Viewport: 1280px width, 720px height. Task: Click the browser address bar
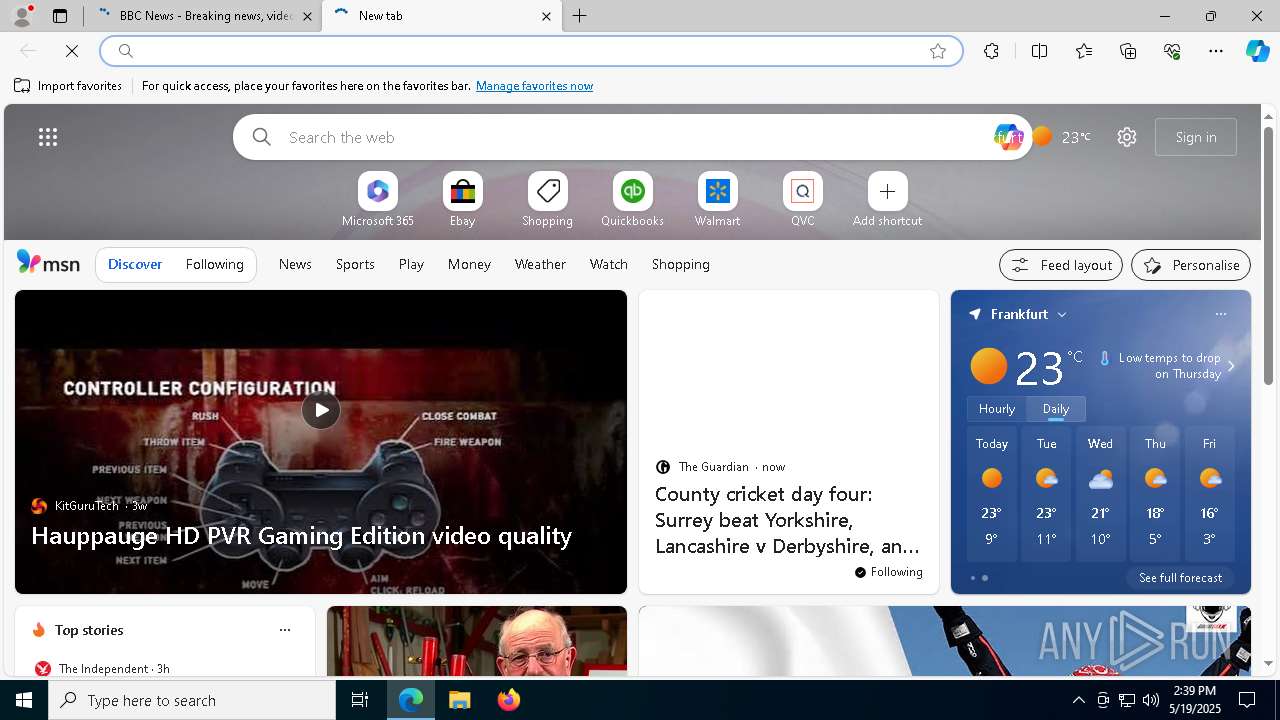click(x=530, y=51)
